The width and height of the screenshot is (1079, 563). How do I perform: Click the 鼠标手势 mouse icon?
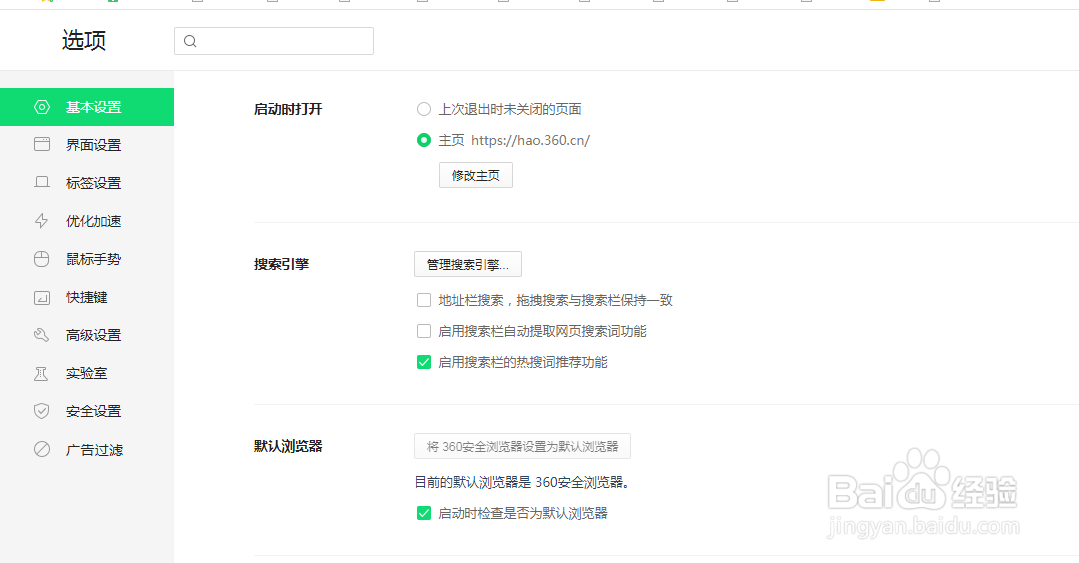42,259
